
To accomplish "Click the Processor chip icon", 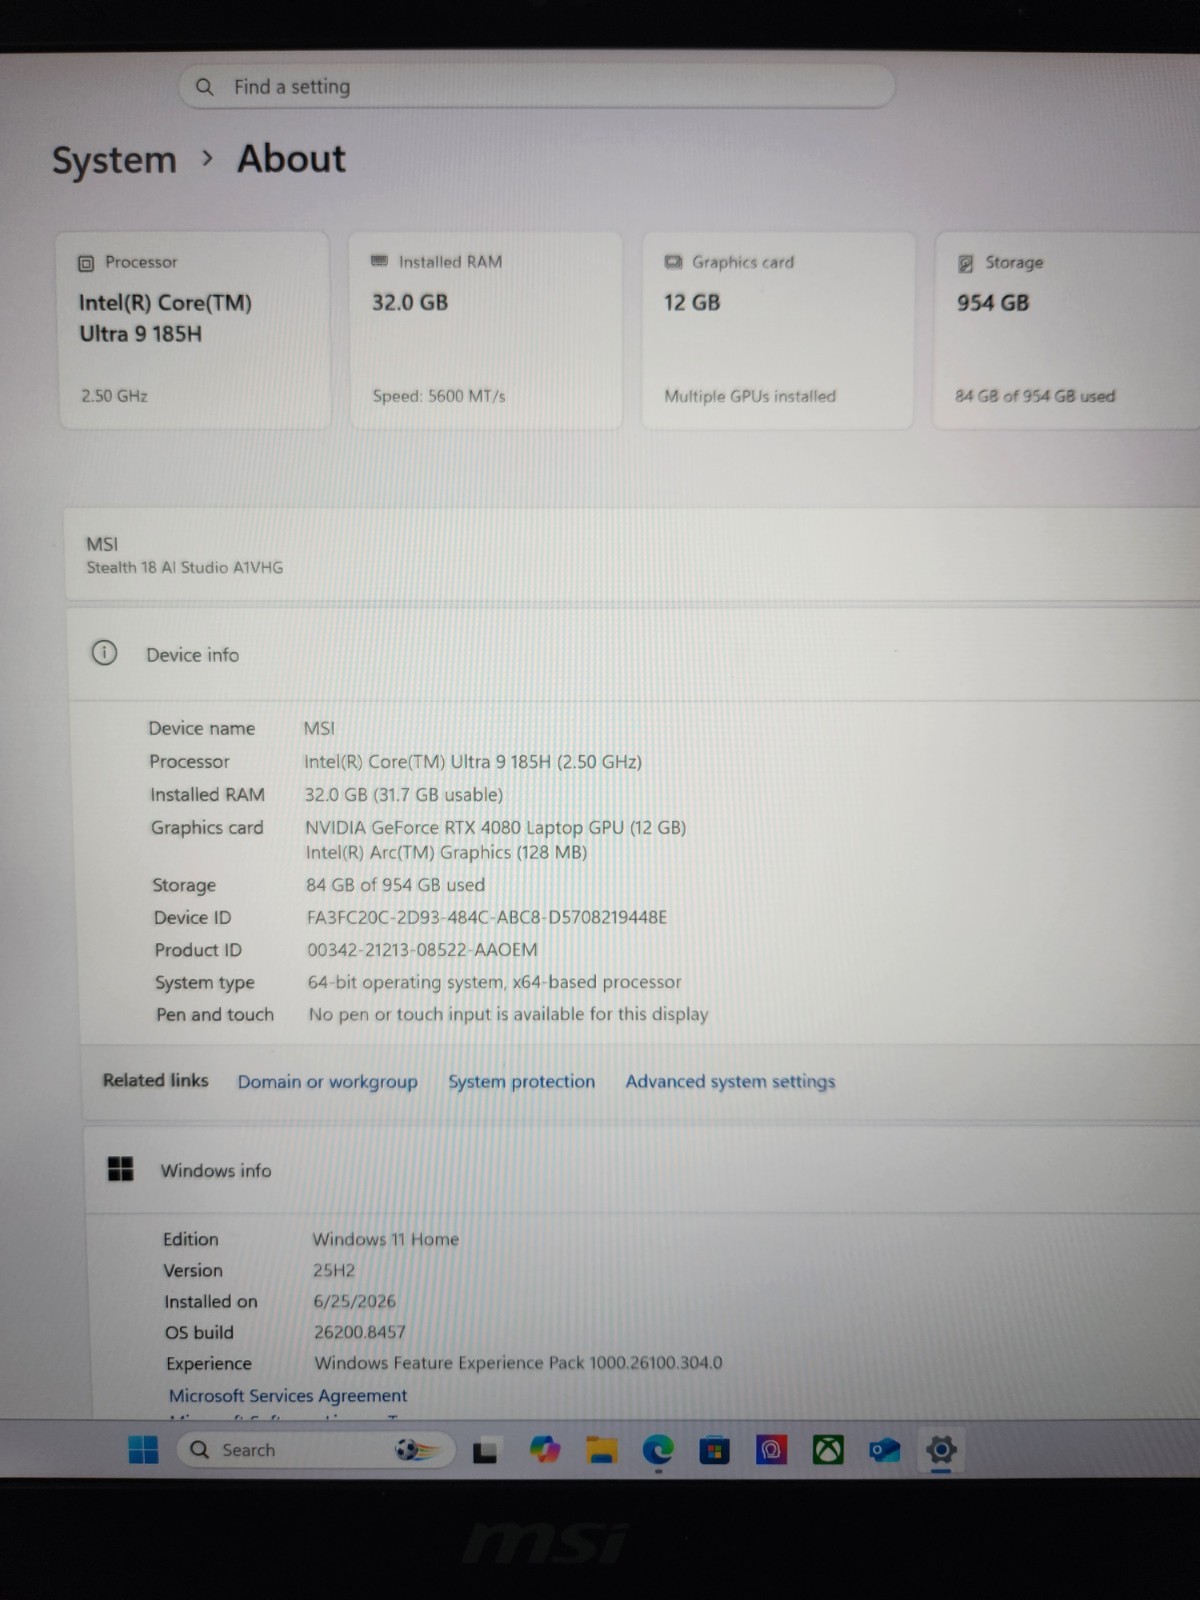I will 86,263.
